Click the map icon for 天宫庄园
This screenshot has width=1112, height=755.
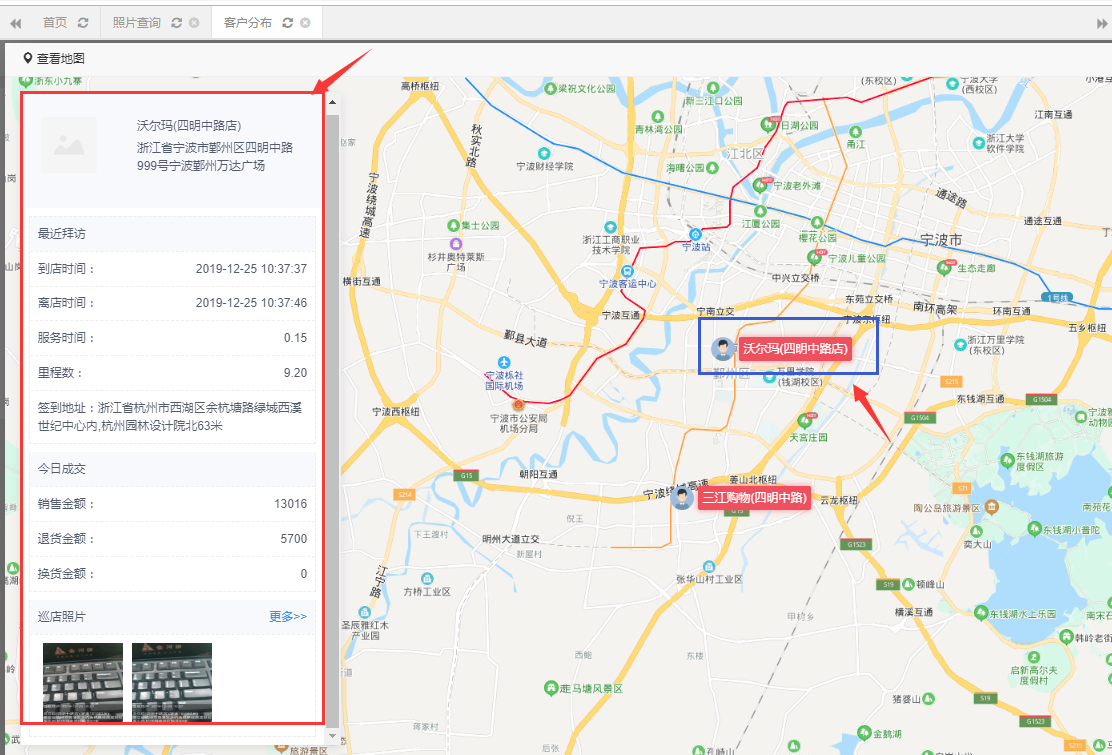[804, 421]
